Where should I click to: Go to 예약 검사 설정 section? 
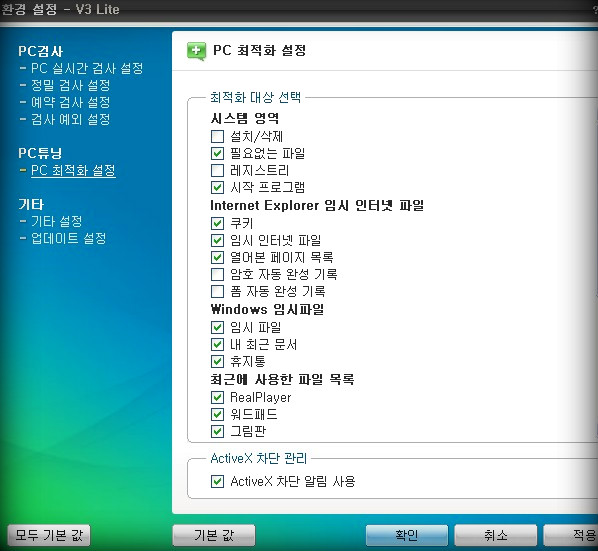tap(71, 102)
